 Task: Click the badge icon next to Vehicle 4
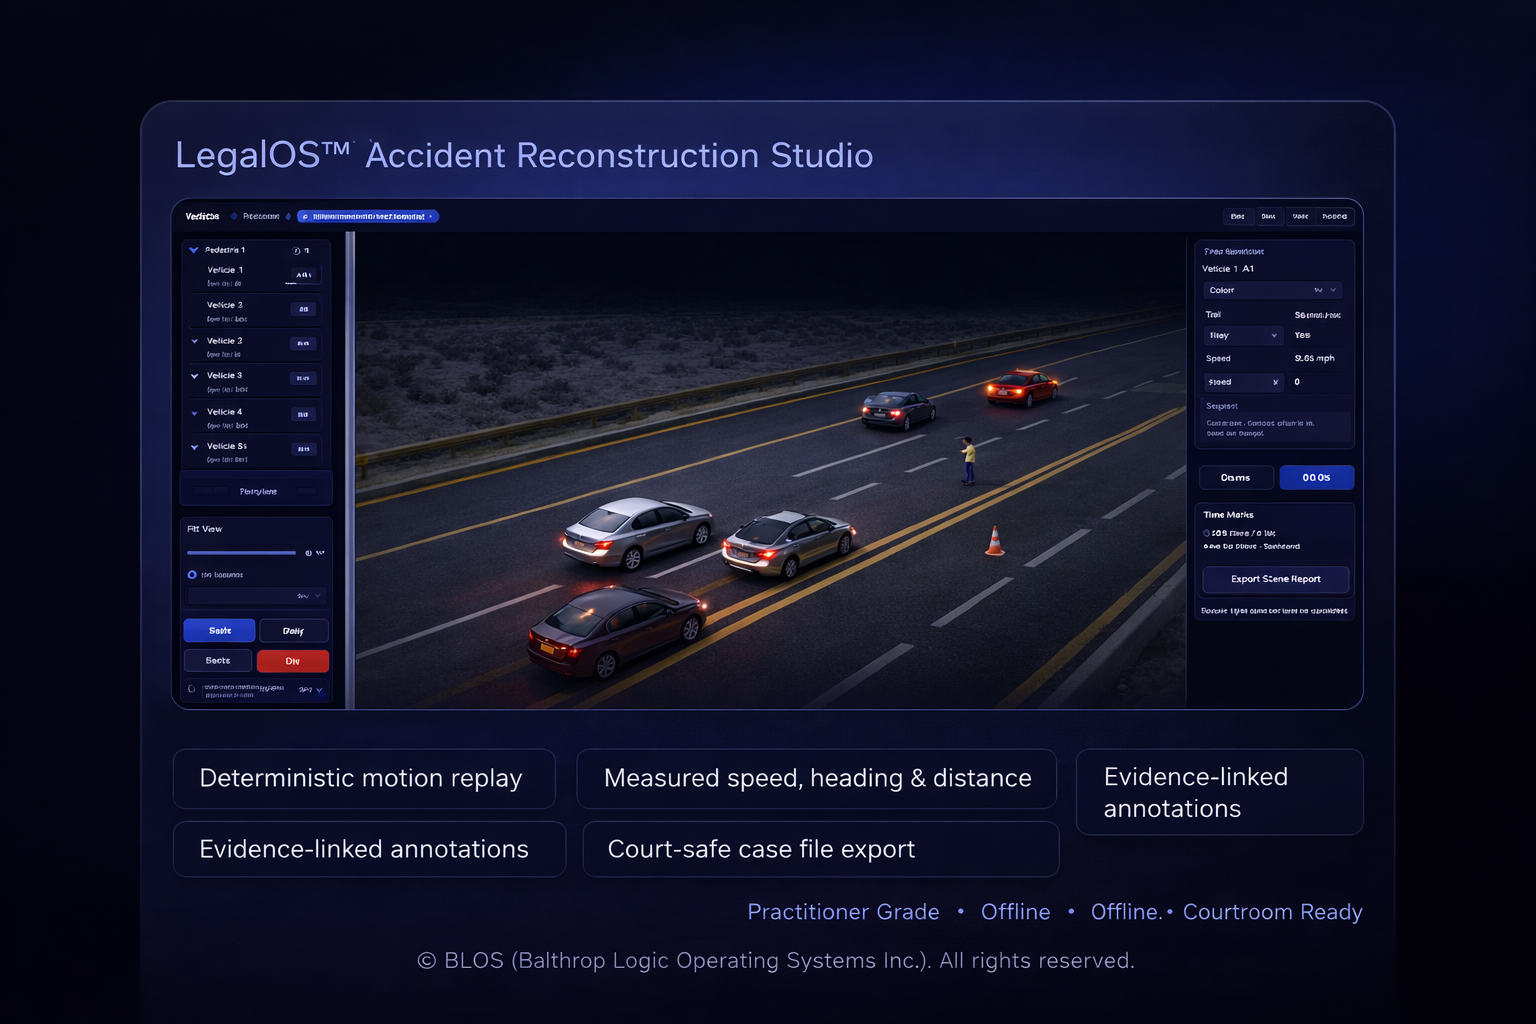303,414
